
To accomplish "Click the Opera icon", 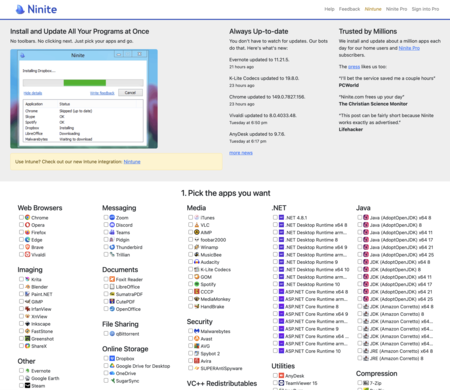I will [28, 225].
